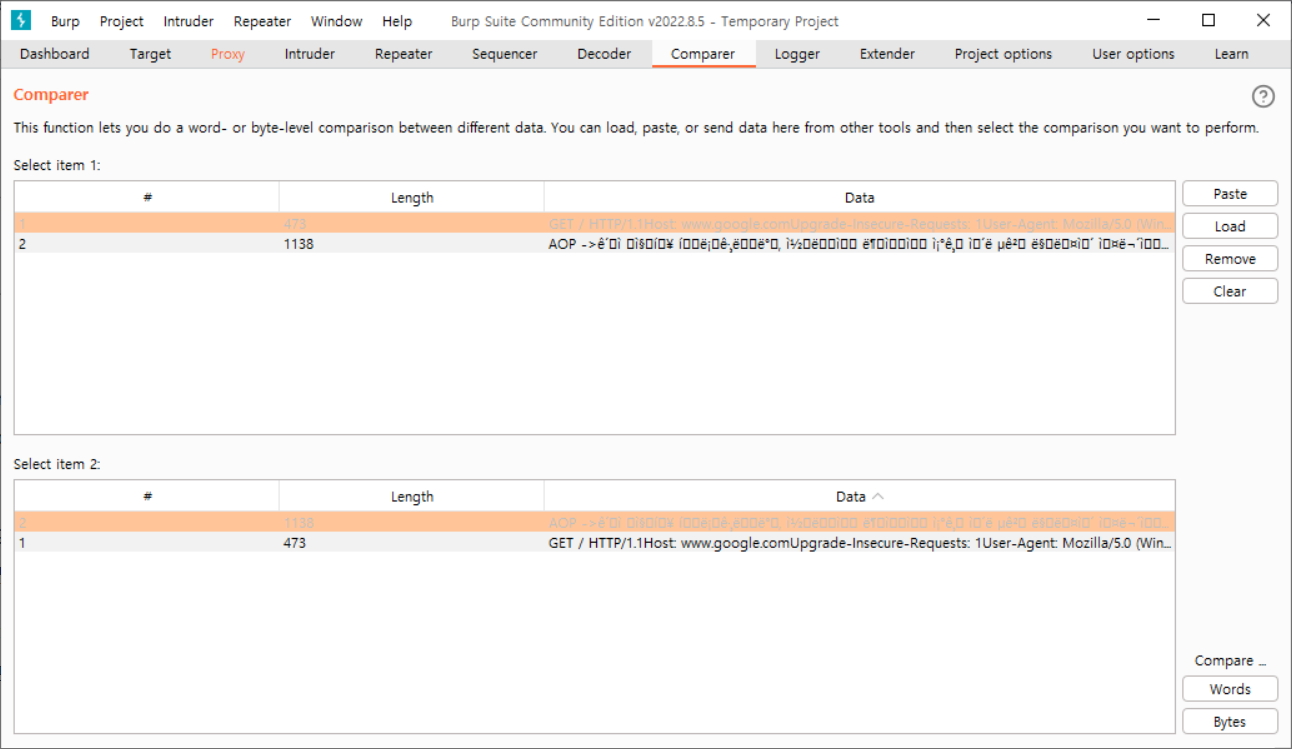1292x749 pixels.
Task: Select row 1 with length 473 in item 2 list
Action: pos(594,542)
